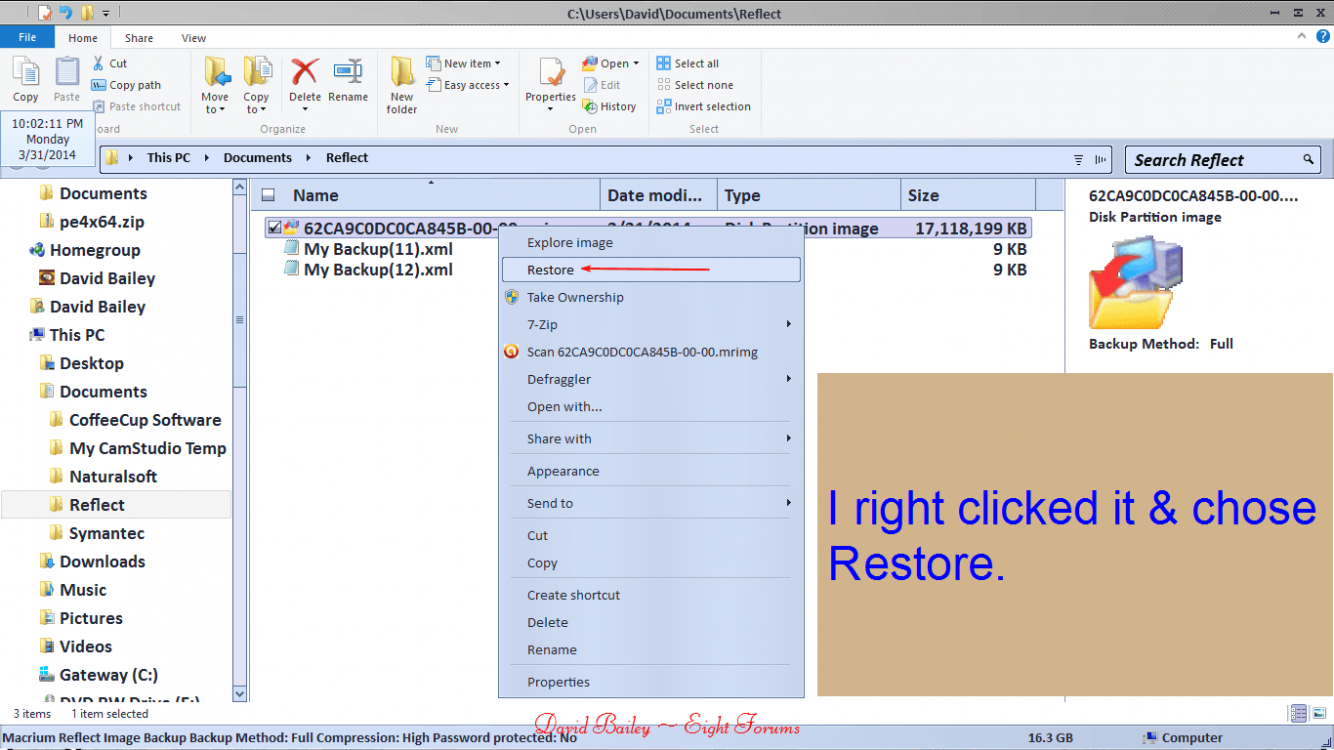
Task: Select the Symantec folder in tree
Action: (97, 533)
